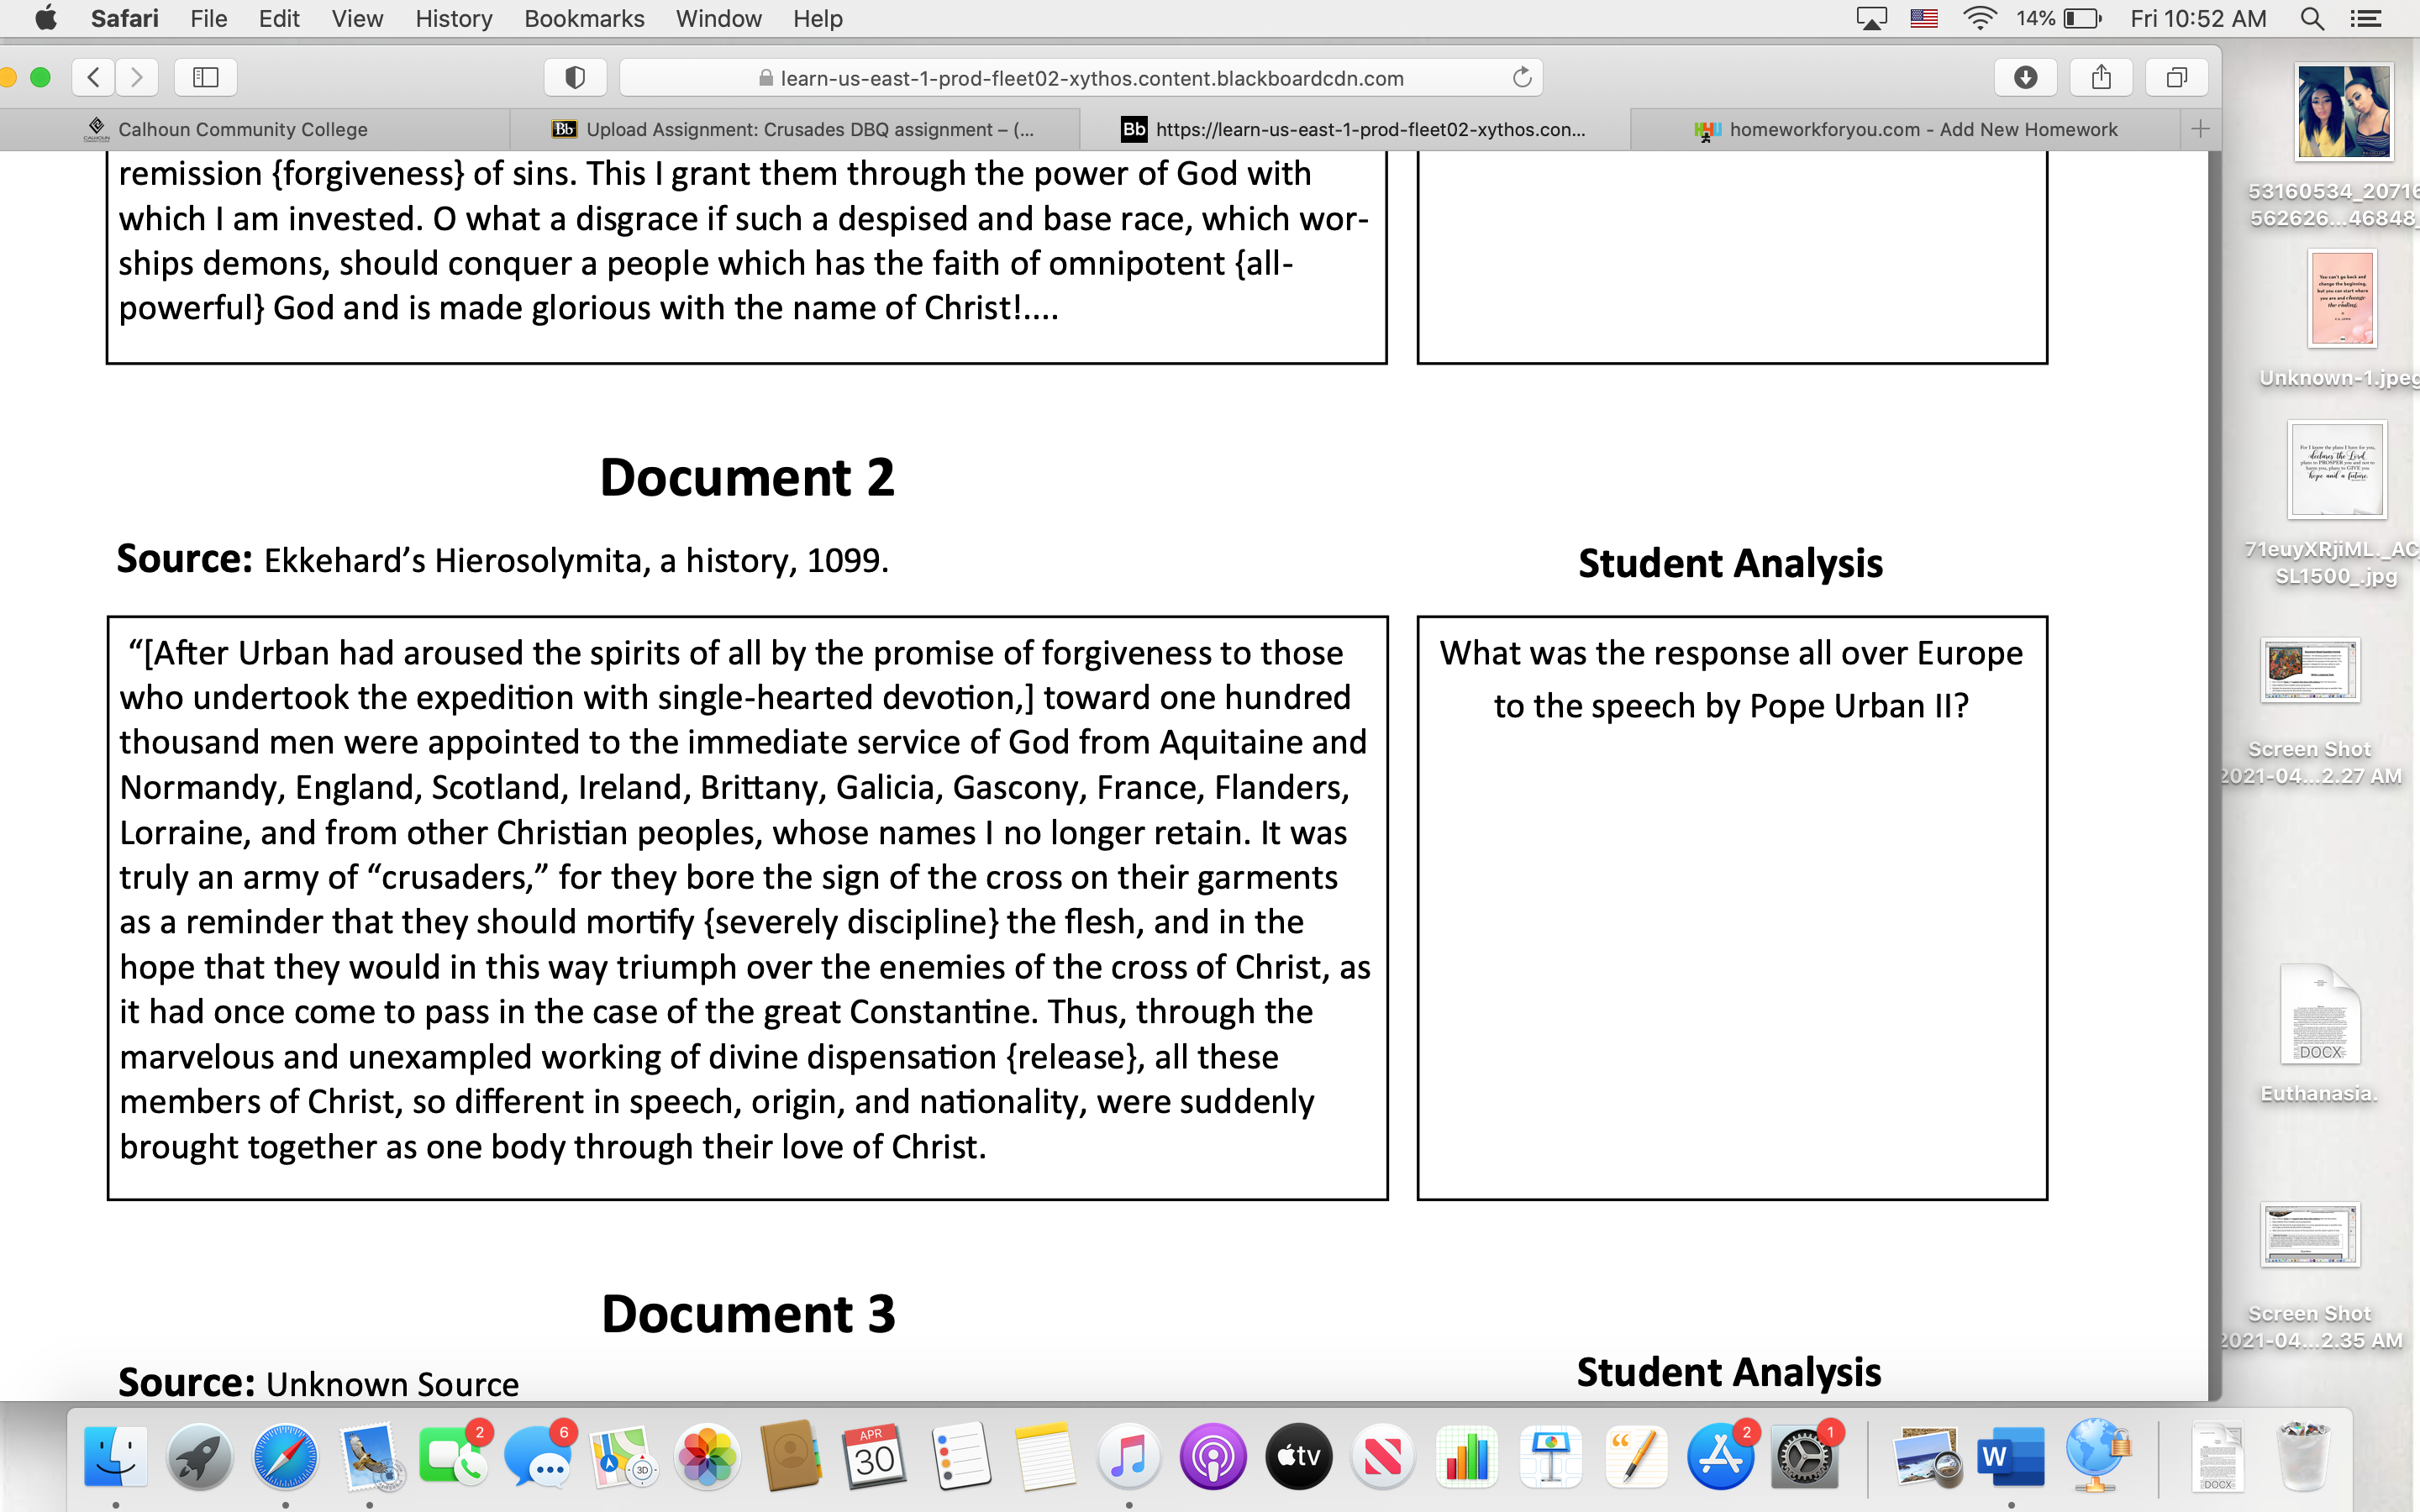Click the privacy shield icon
2420x1512 pixels.
coord(575,77)
